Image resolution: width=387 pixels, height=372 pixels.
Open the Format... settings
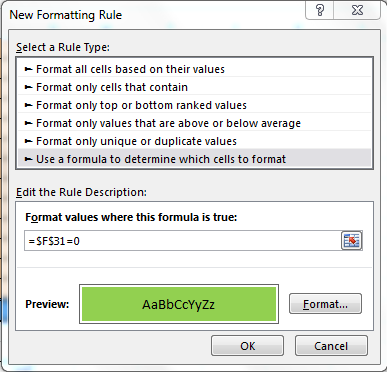click(325, 304)
